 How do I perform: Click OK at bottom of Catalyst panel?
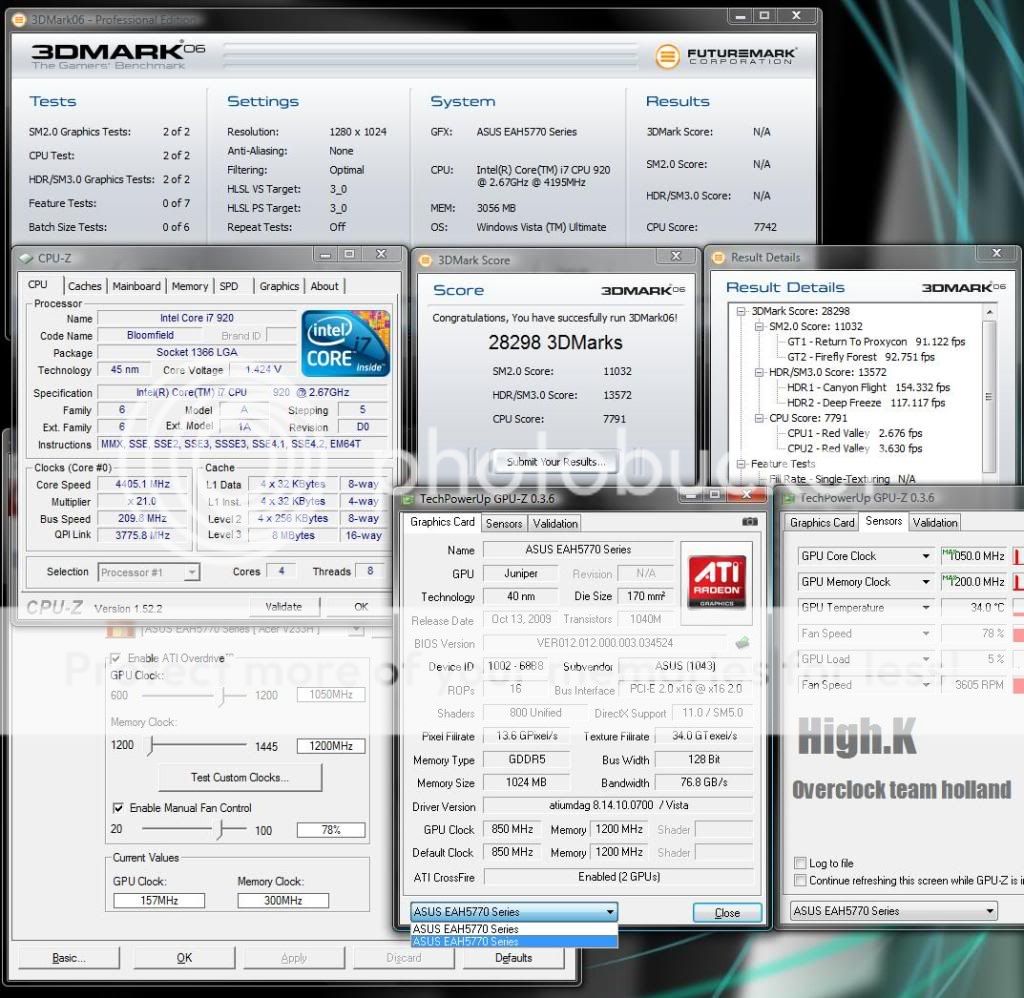point(184,958)
